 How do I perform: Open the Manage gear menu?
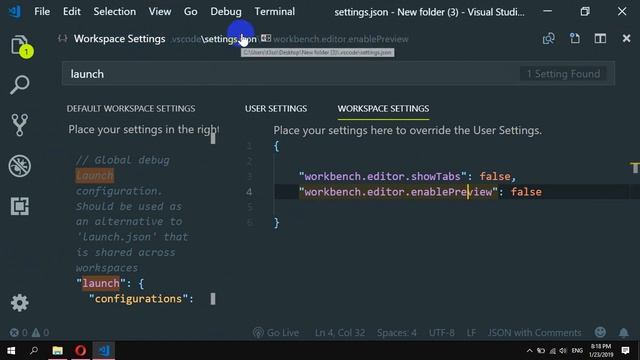coord(20,303)
